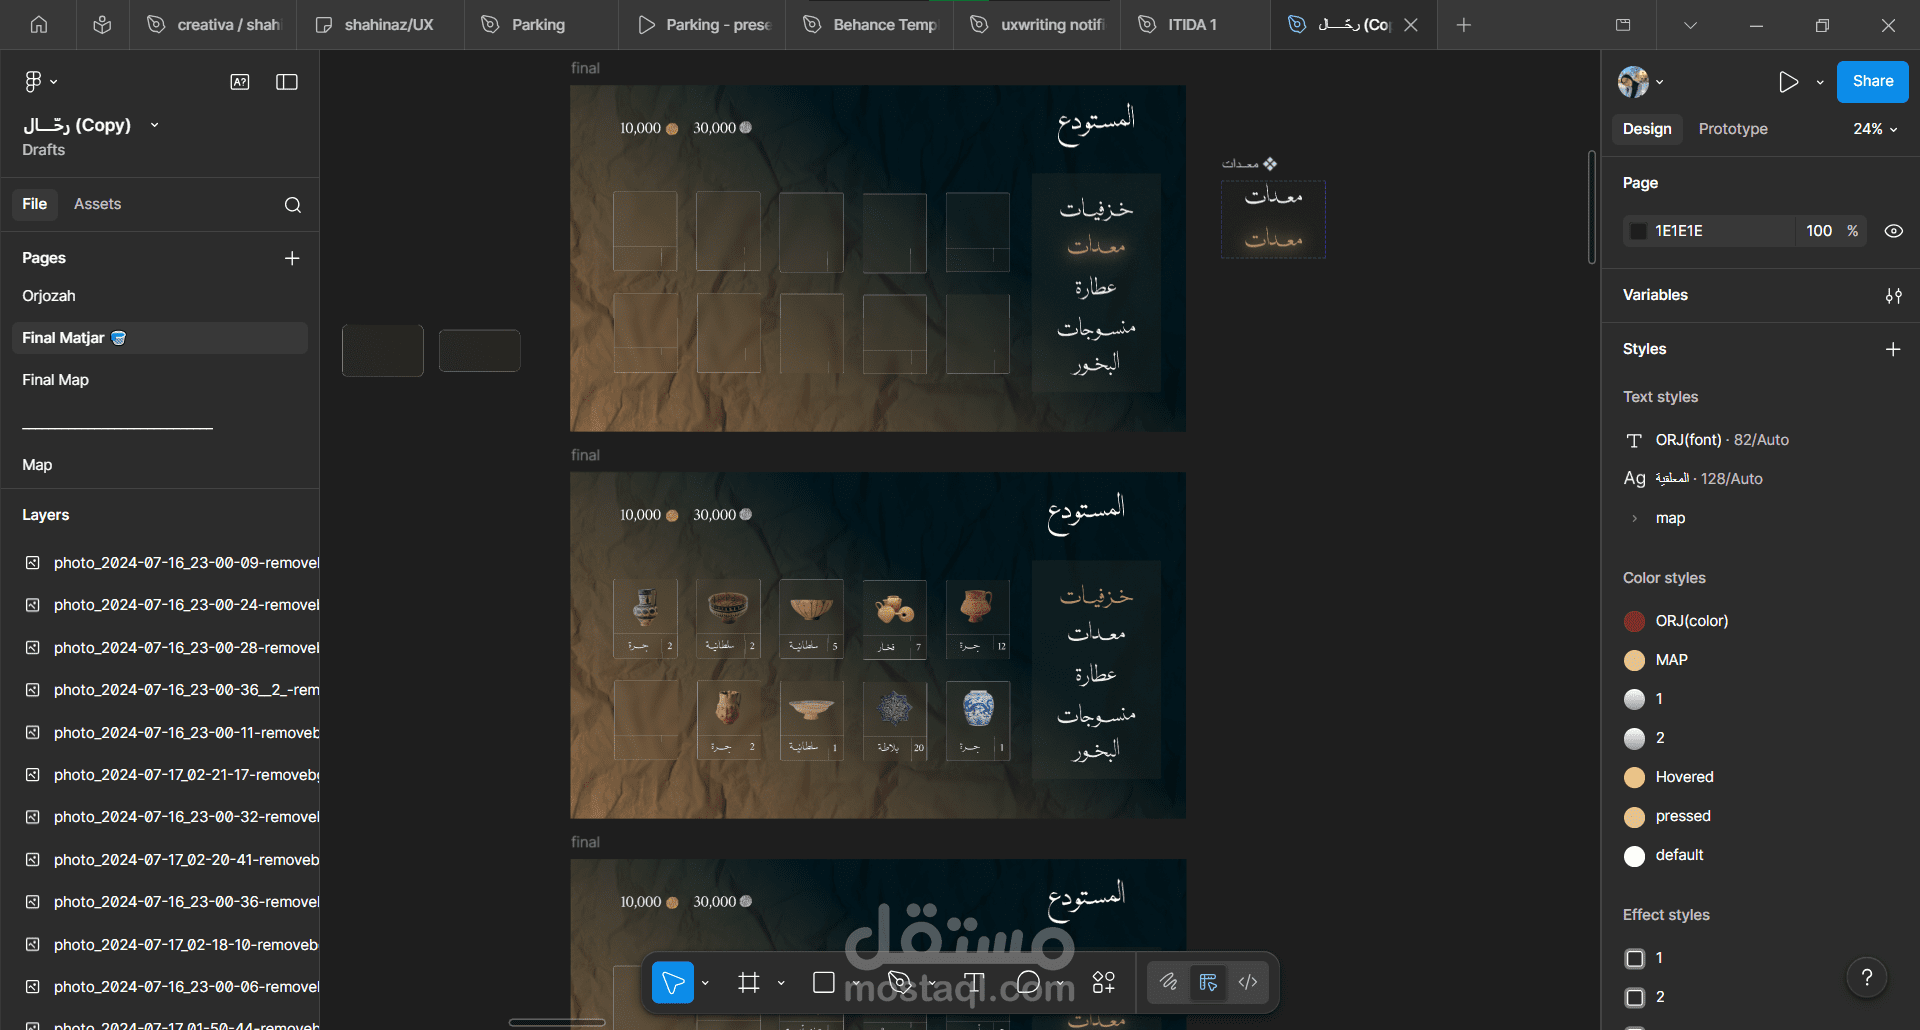The width and height of the screenshot is (1920, 1030).
Task: Select the Comment tool
Action: [x=1029, y=983]
